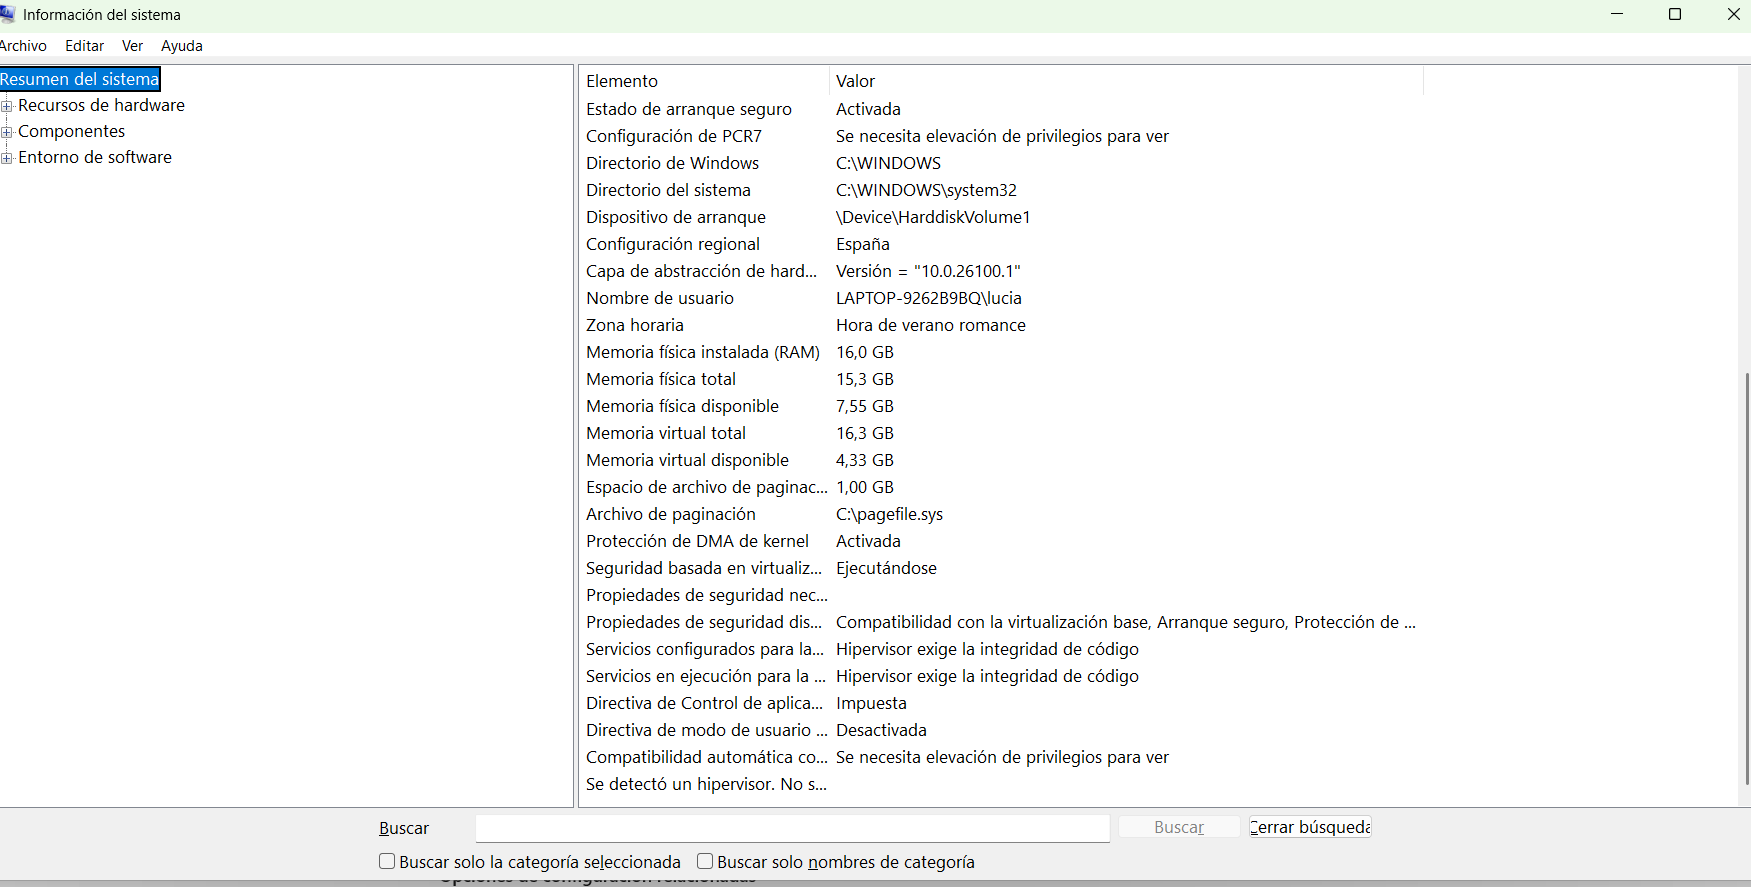Select Resumen del sistema in the tree

click(x=80, y=79)
